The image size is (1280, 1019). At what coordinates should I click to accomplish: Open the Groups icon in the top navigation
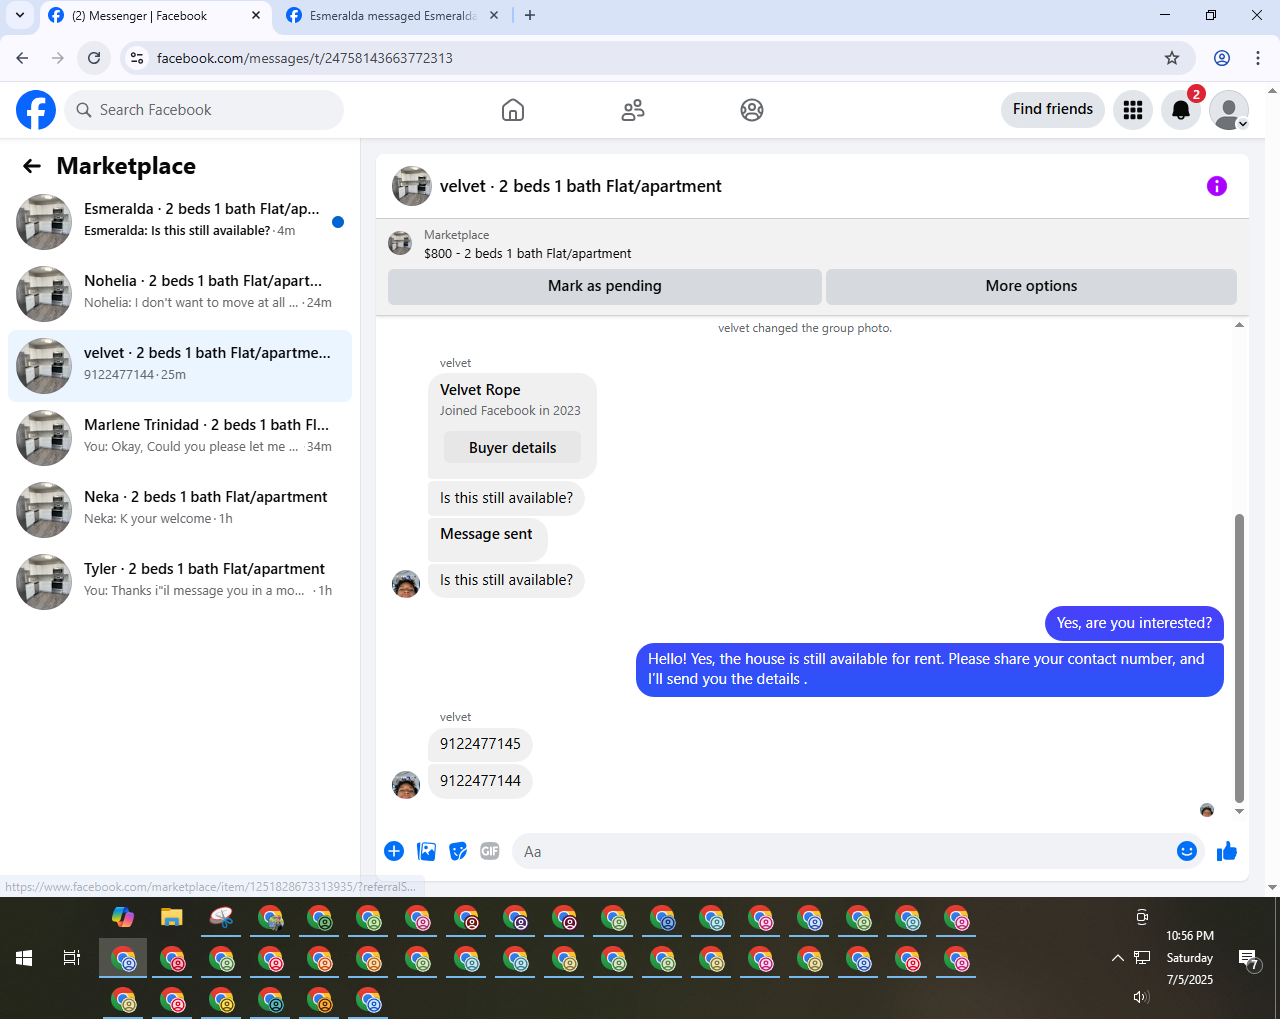(752, 110)
